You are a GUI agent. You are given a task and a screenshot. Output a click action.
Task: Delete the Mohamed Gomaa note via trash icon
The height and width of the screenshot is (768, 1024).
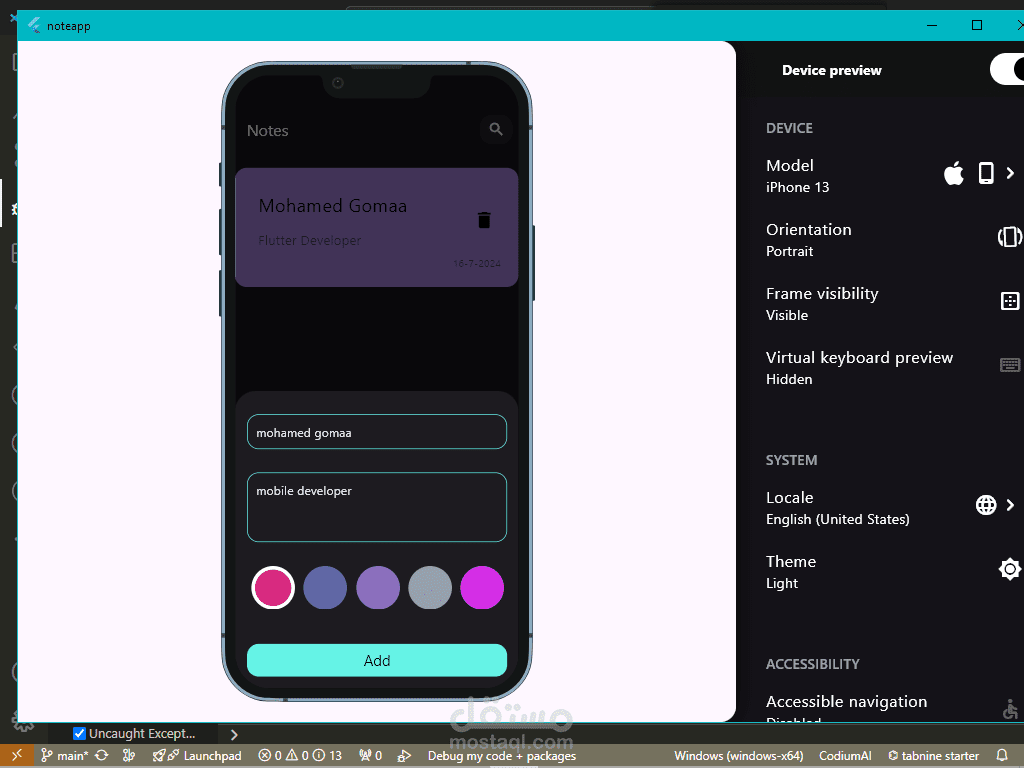[x=484, y=220]
